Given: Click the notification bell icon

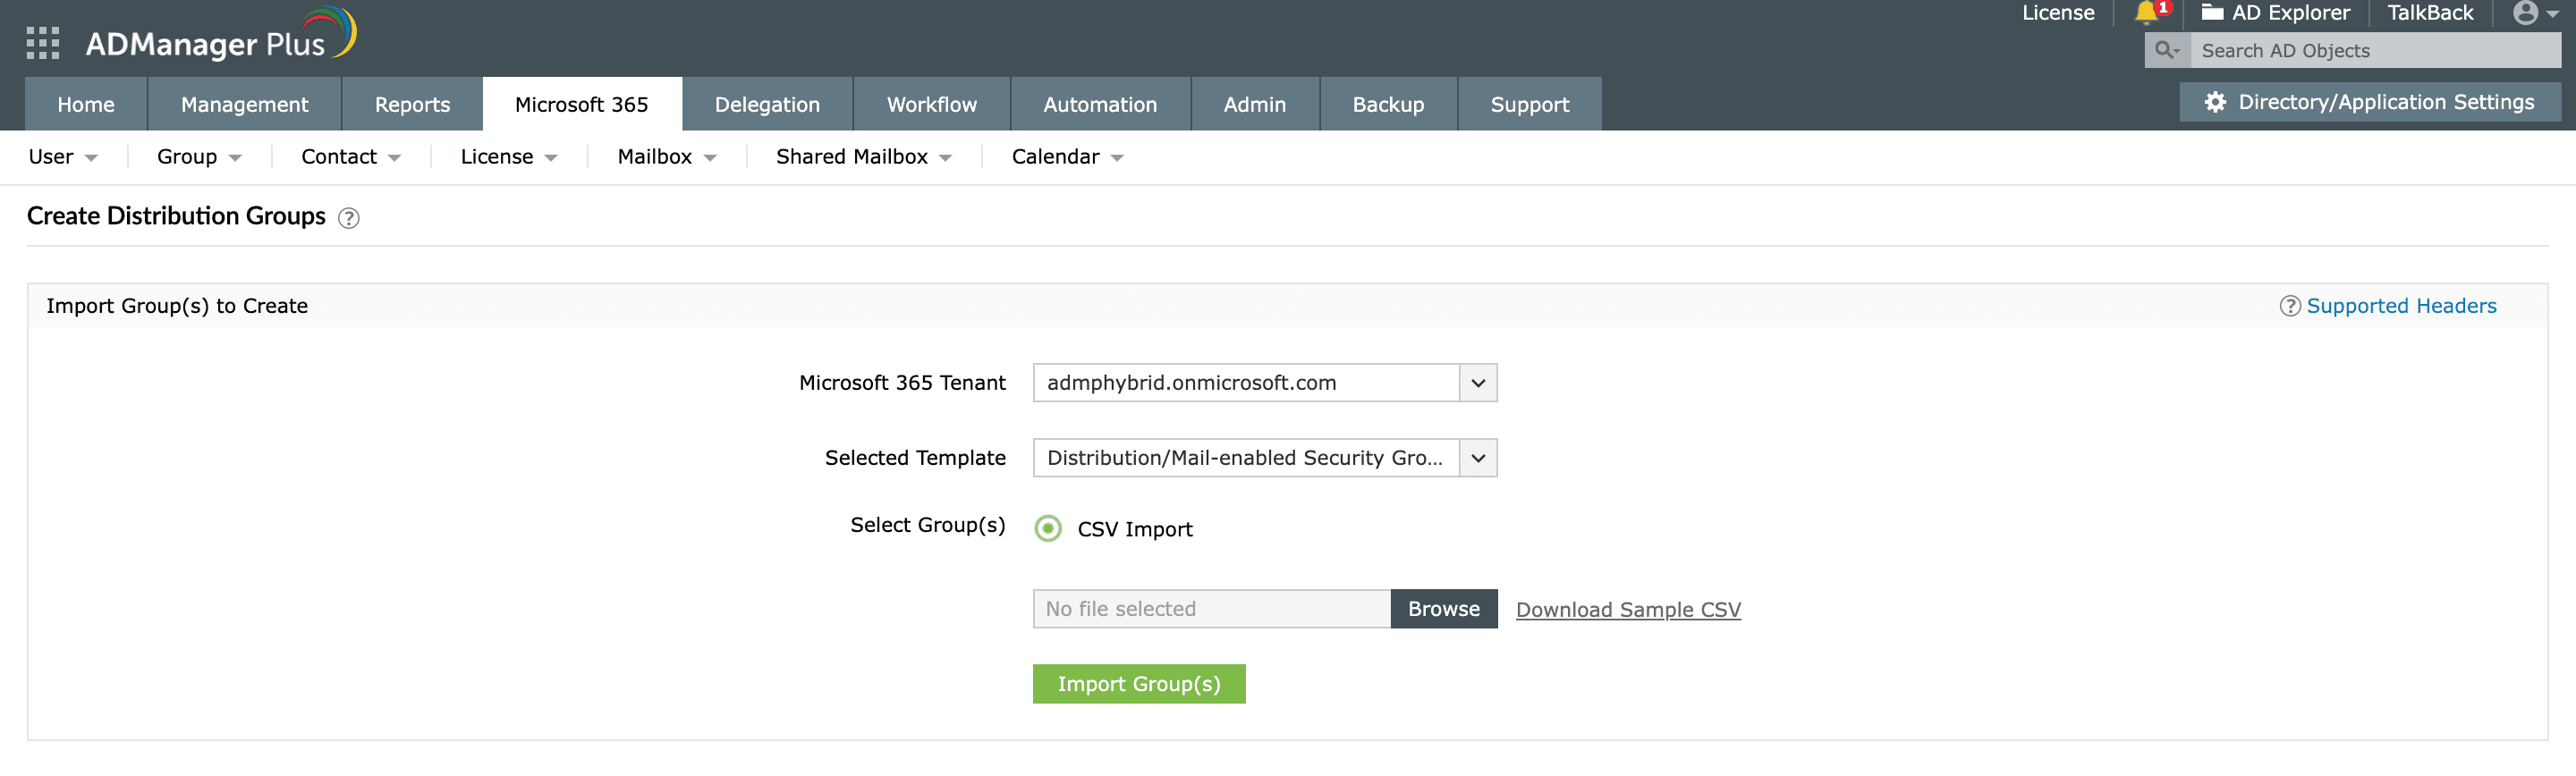Looking at the screenshot, I should [x=2145, y=12].
